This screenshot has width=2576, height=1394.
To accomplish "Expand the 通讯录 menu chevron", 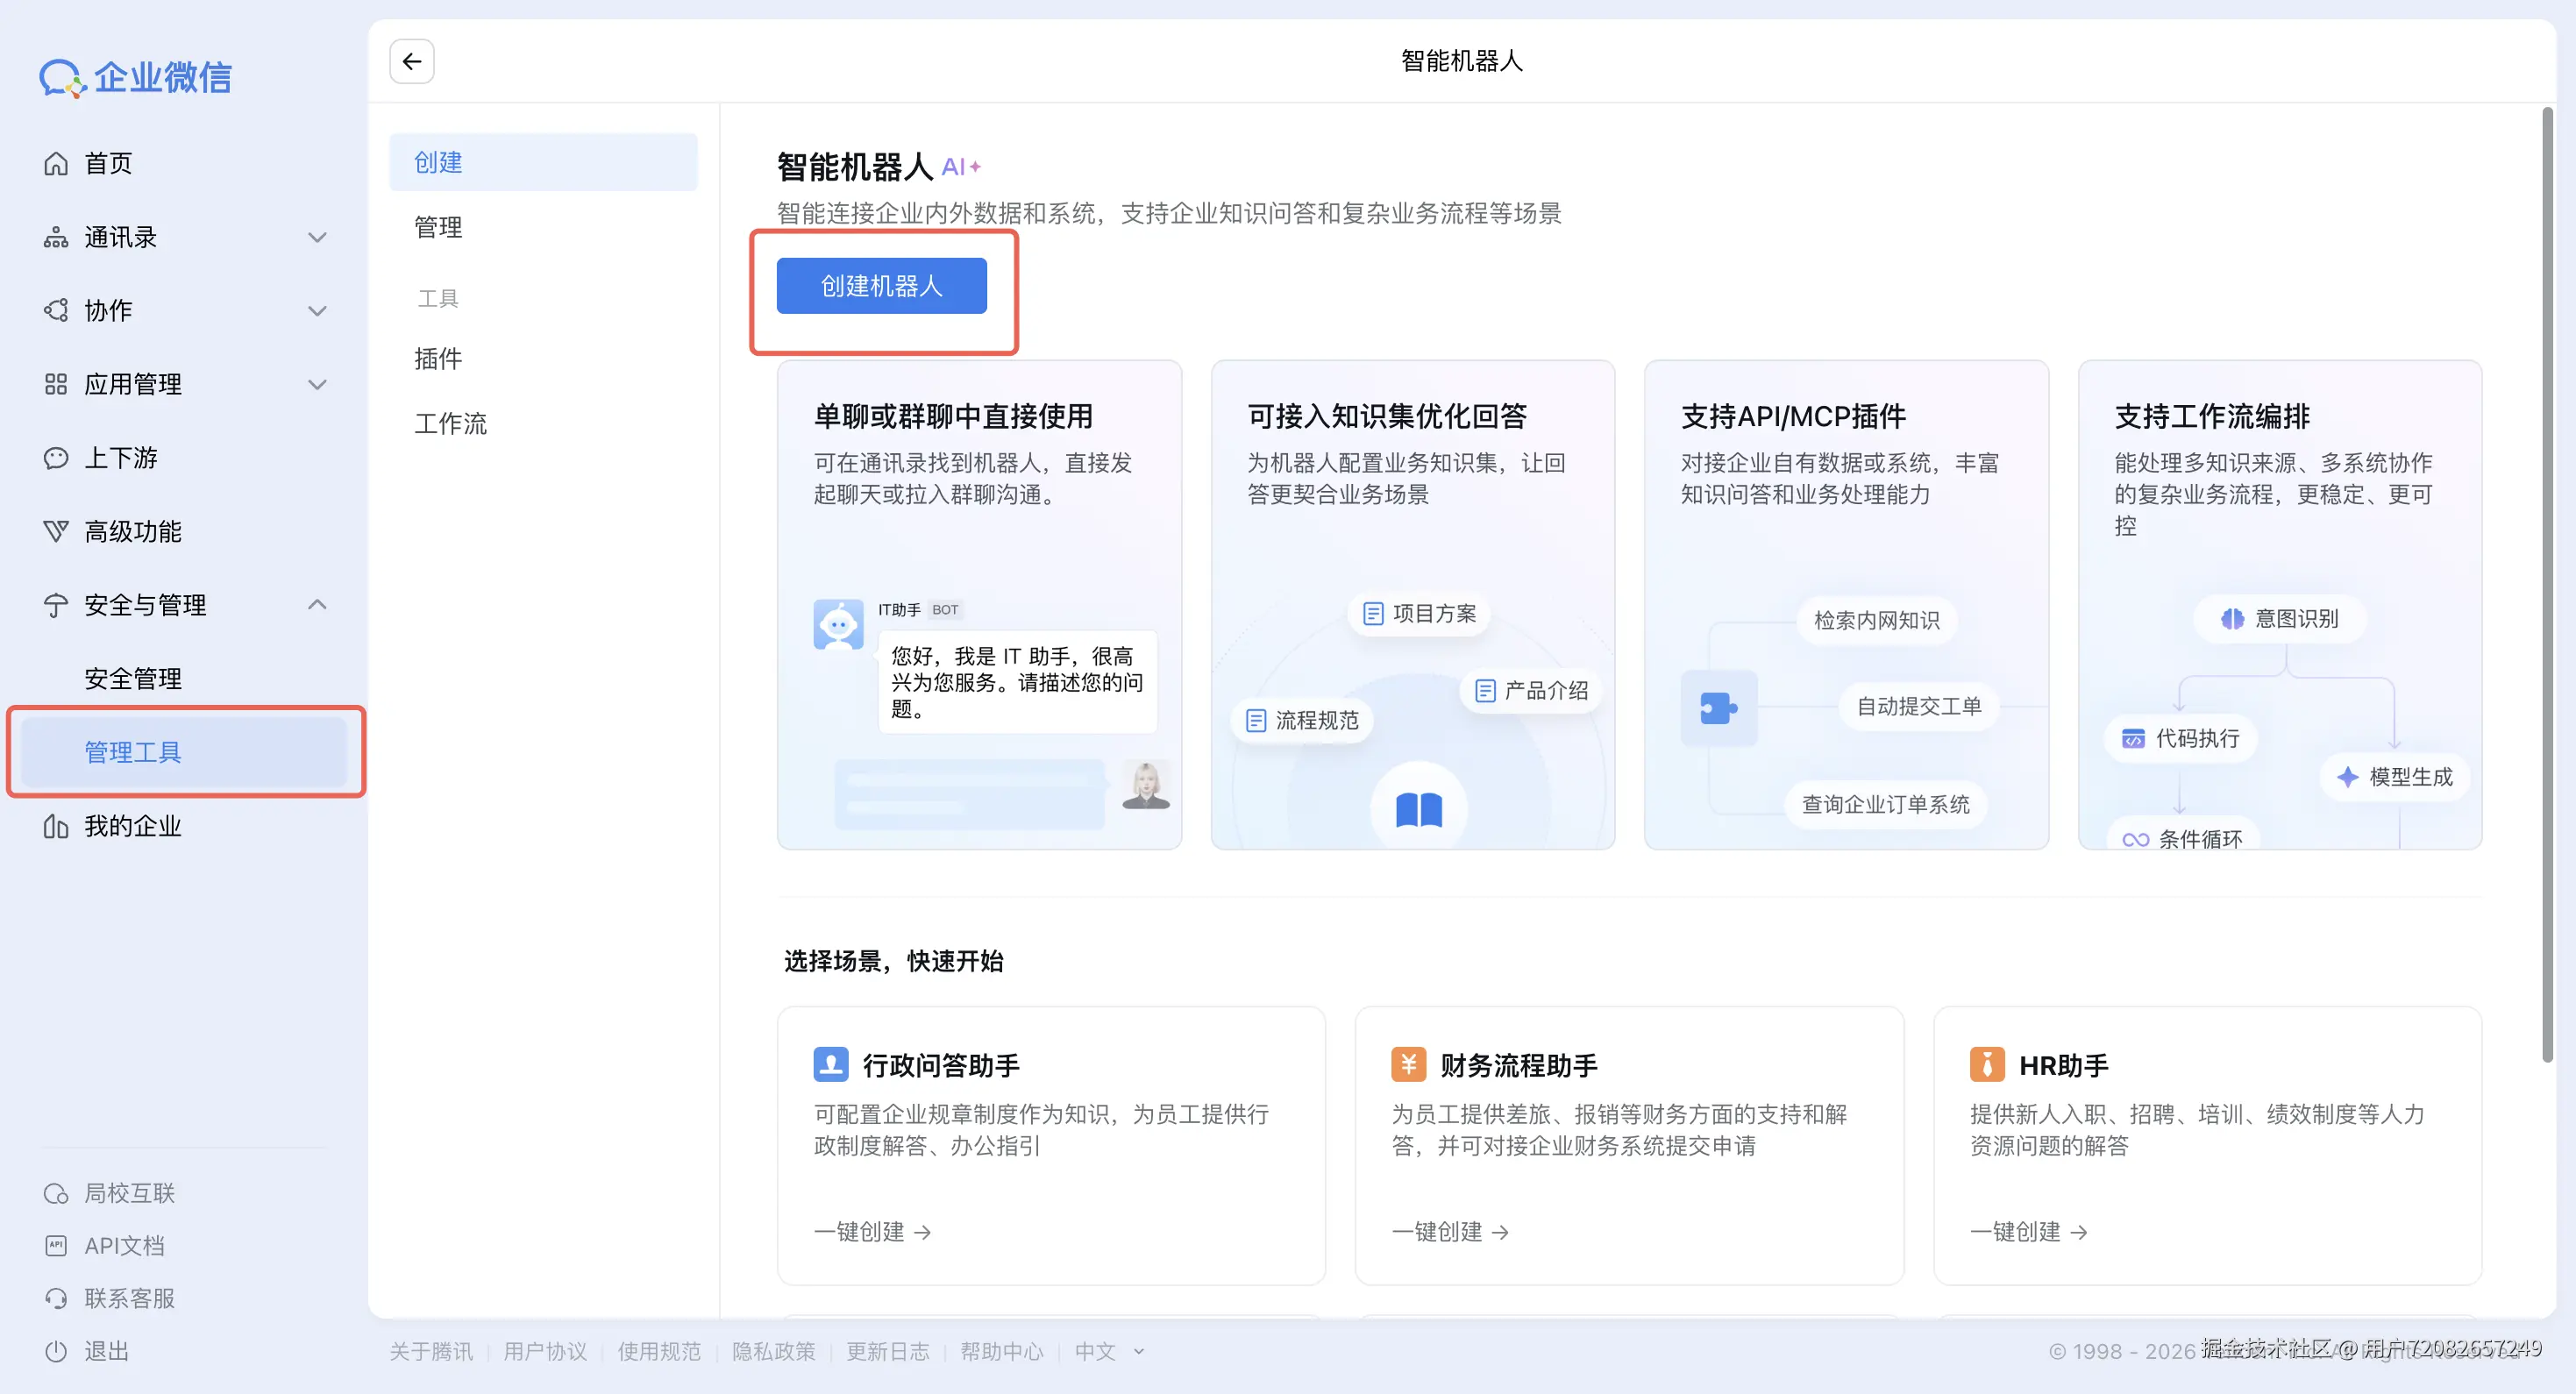I will (x=317, y=237).
